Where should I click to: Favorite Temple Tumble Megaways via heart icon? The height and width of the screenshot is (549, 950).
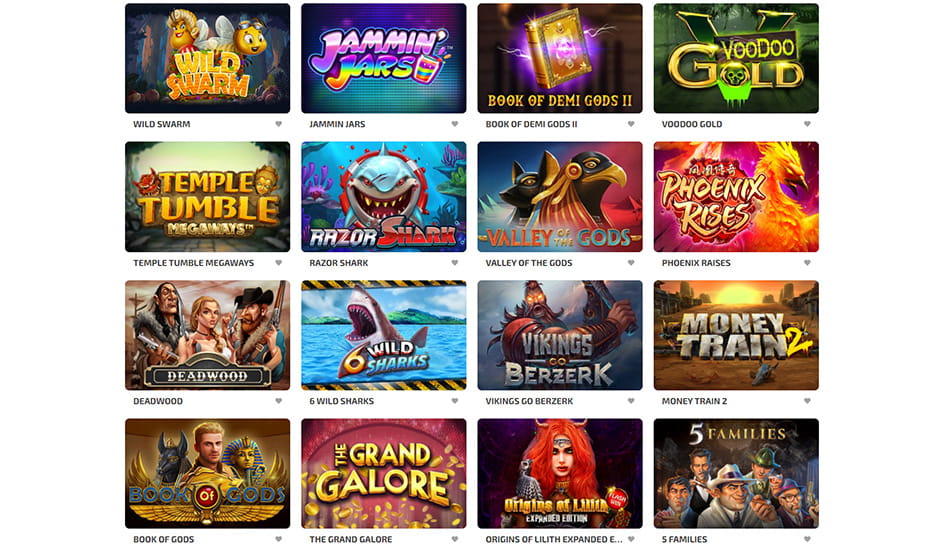[x=279, y=263]
